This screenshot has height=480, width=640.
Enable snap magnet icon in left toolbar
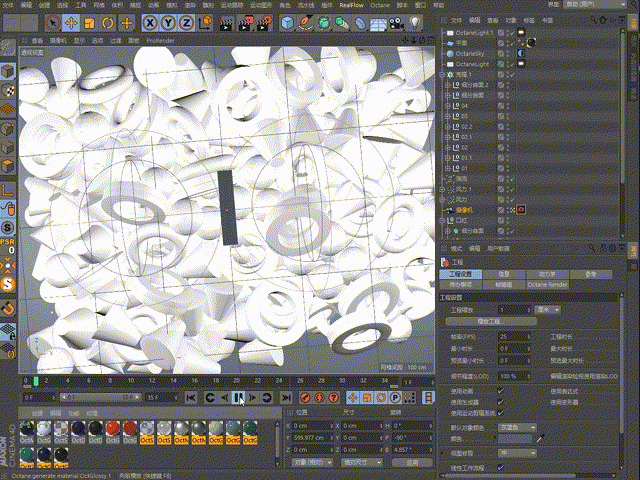(x=8, y=308)
